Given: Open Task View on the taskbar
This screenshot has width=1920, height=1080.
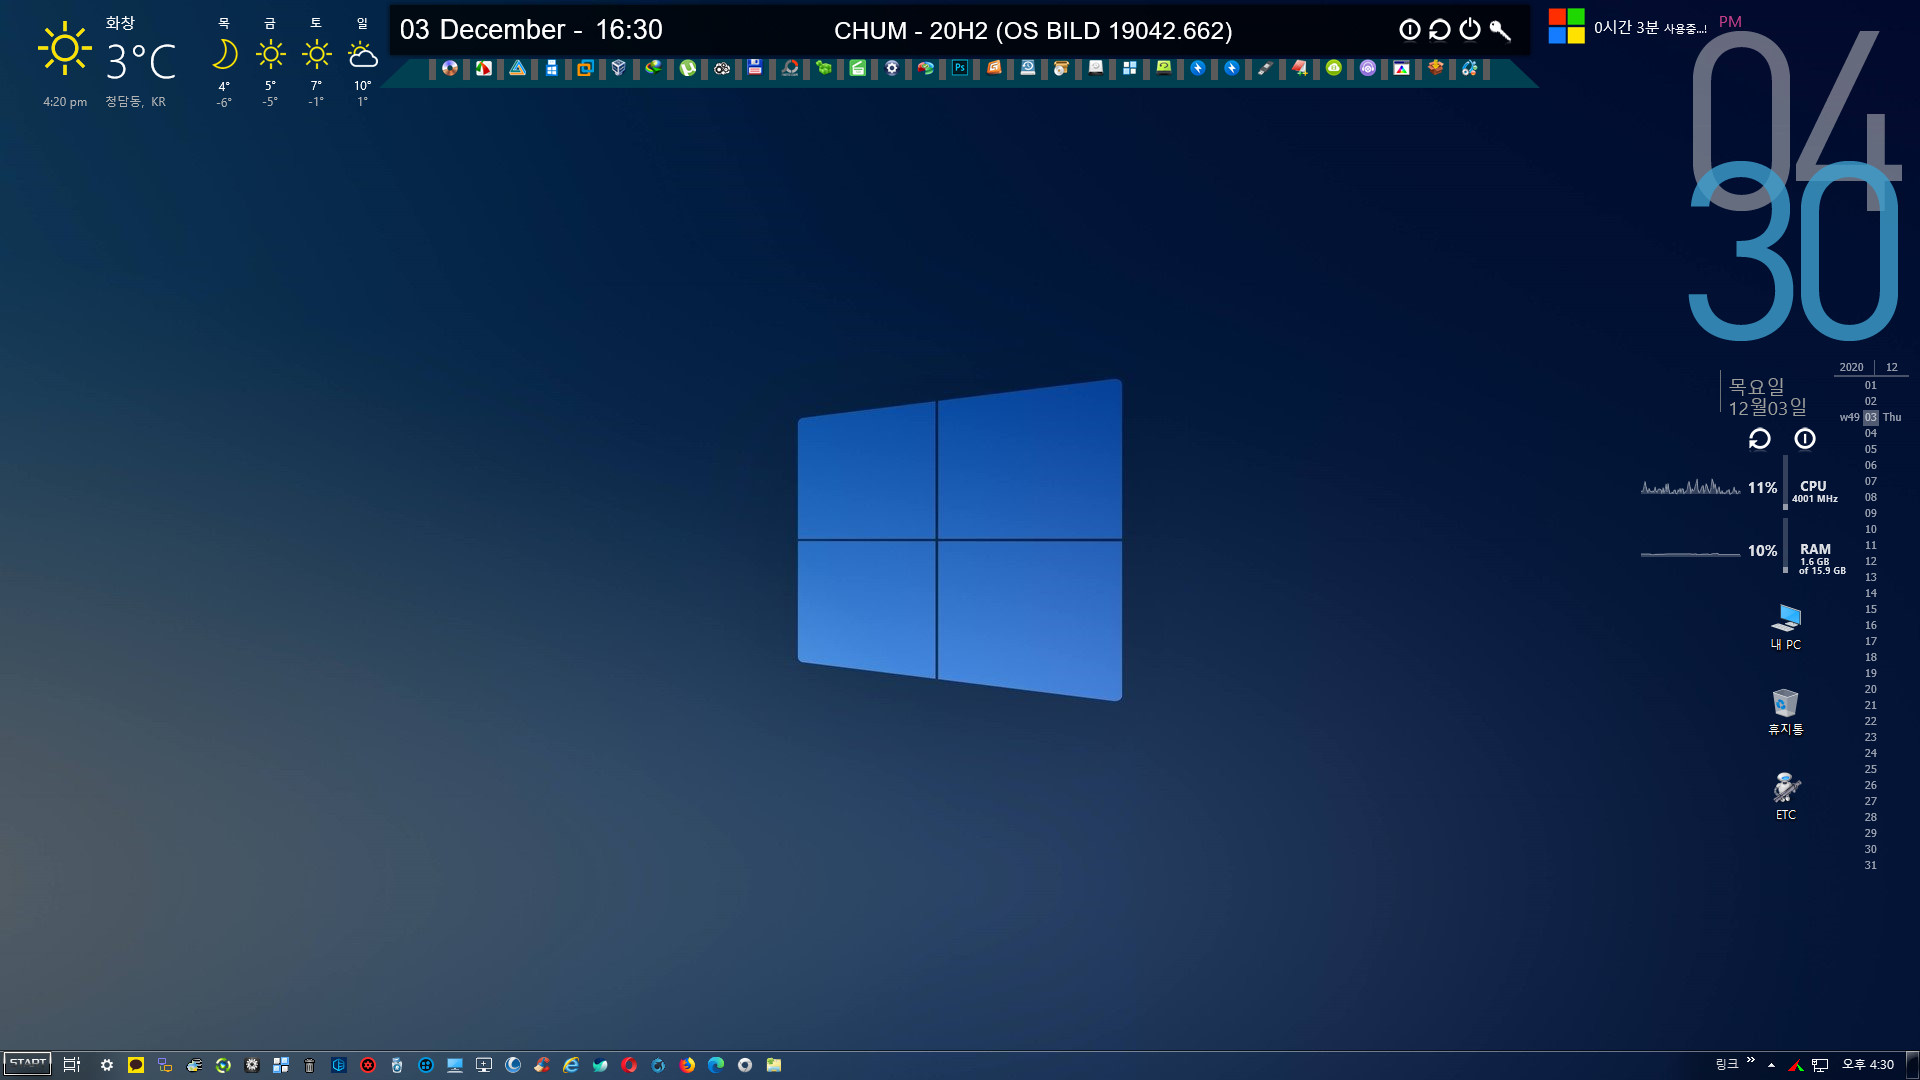Looking at the screenshot, I should click(72, 1065).
